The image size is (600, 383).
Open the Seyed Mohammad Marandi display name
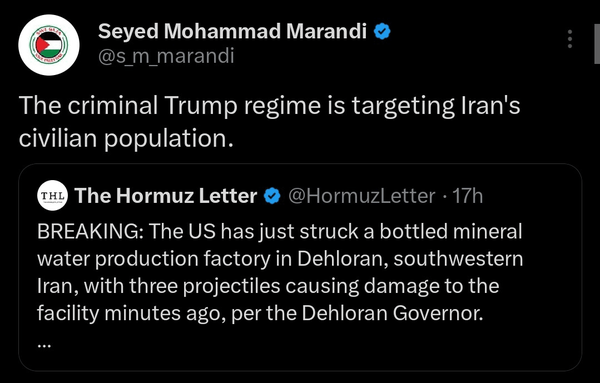pyautogui.click(x=232, y=31)
